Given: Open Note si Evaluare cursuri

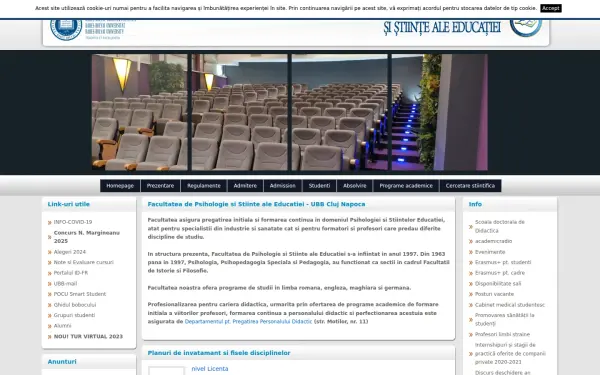Looking at the screenshot, I should (83, 262).
